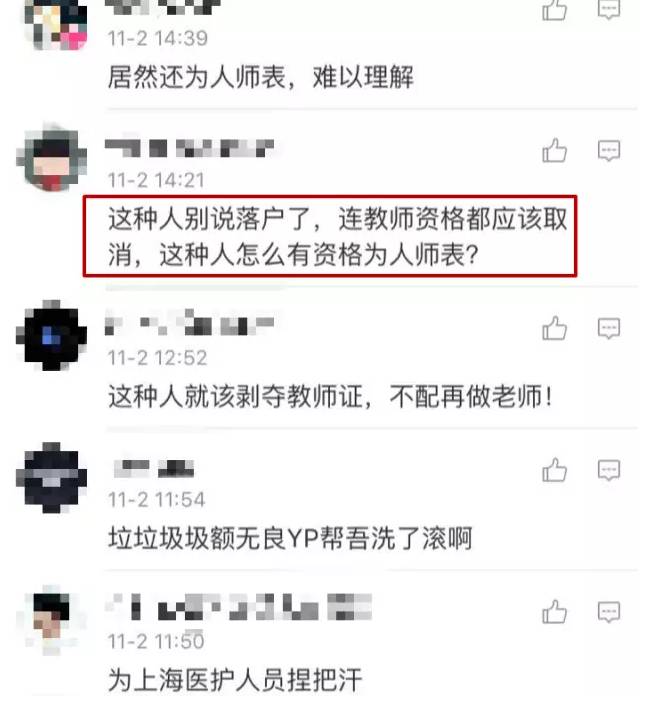This screenshot has width=649, height=701.
Task: Open the username above 11-2 11:50
Action: click(239, 607)
